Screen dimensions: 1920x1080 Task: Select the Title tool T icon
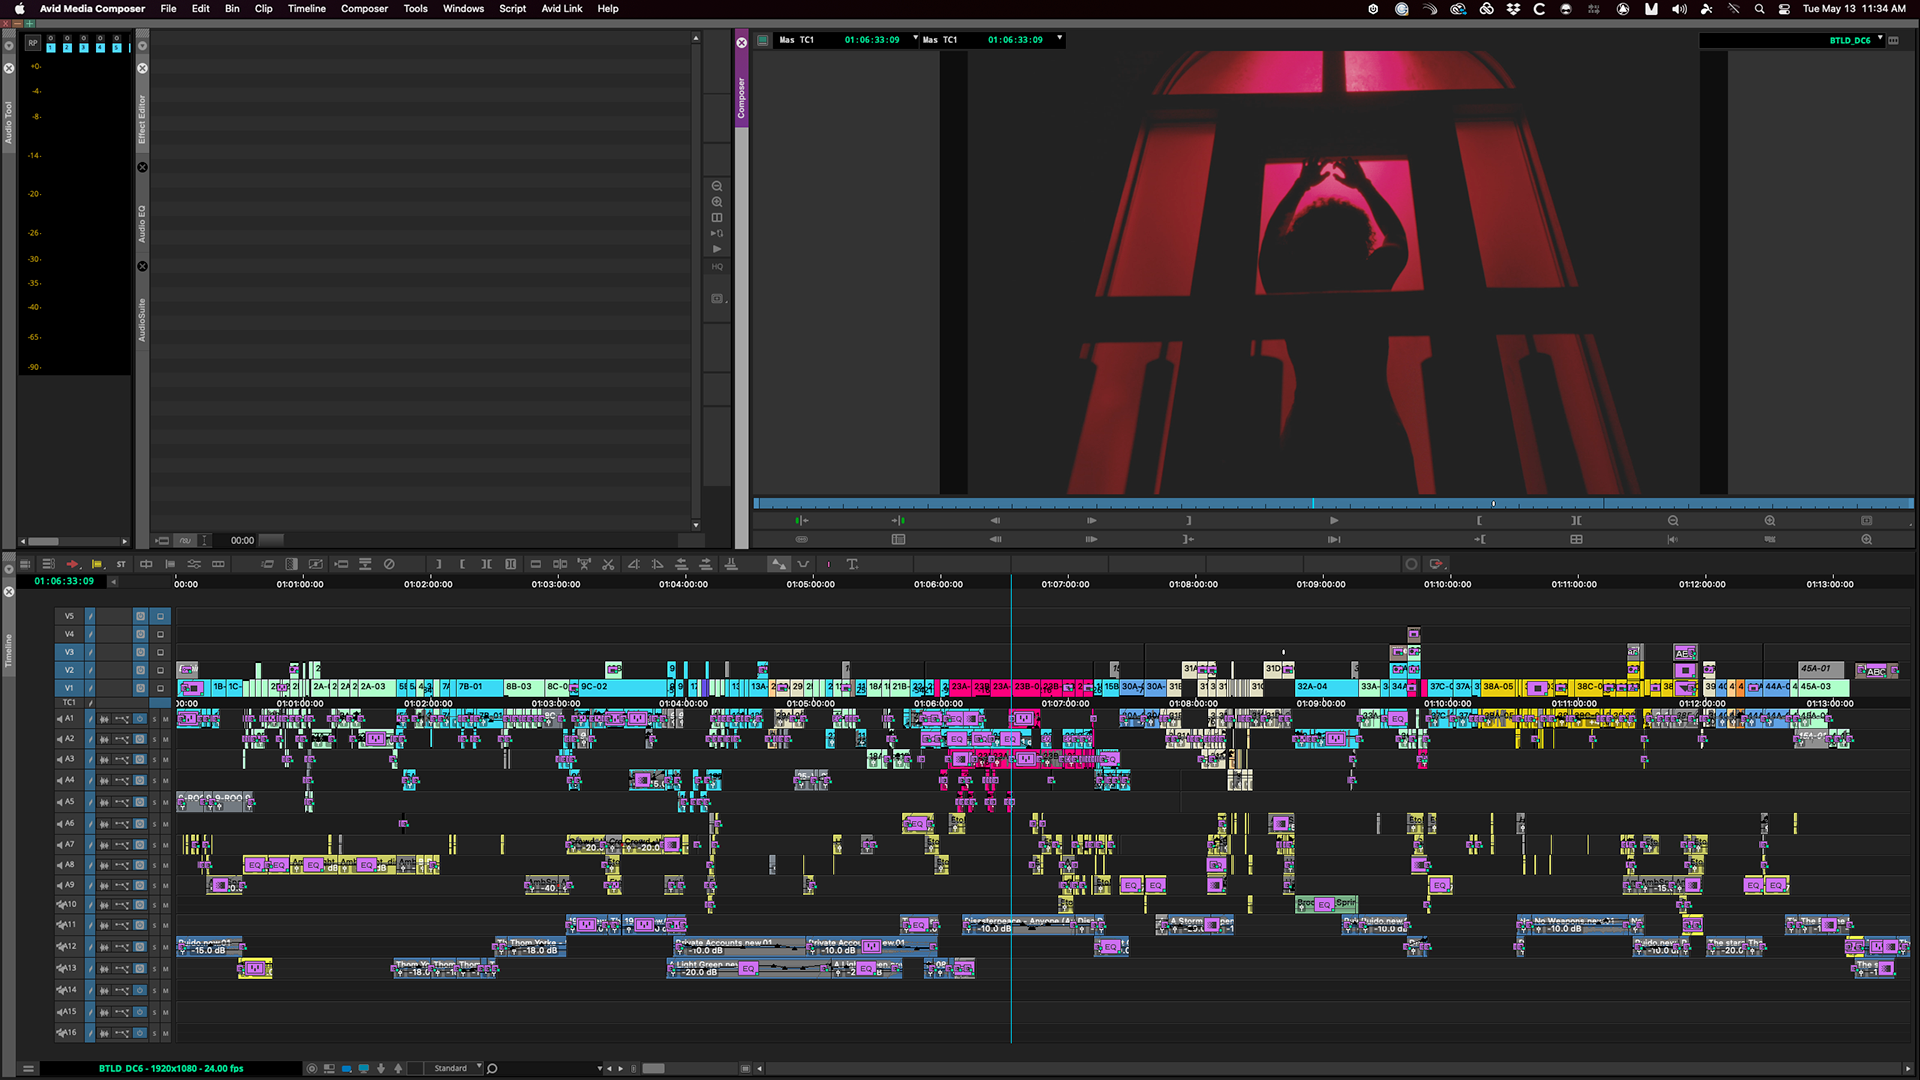(x=852, y=565)
